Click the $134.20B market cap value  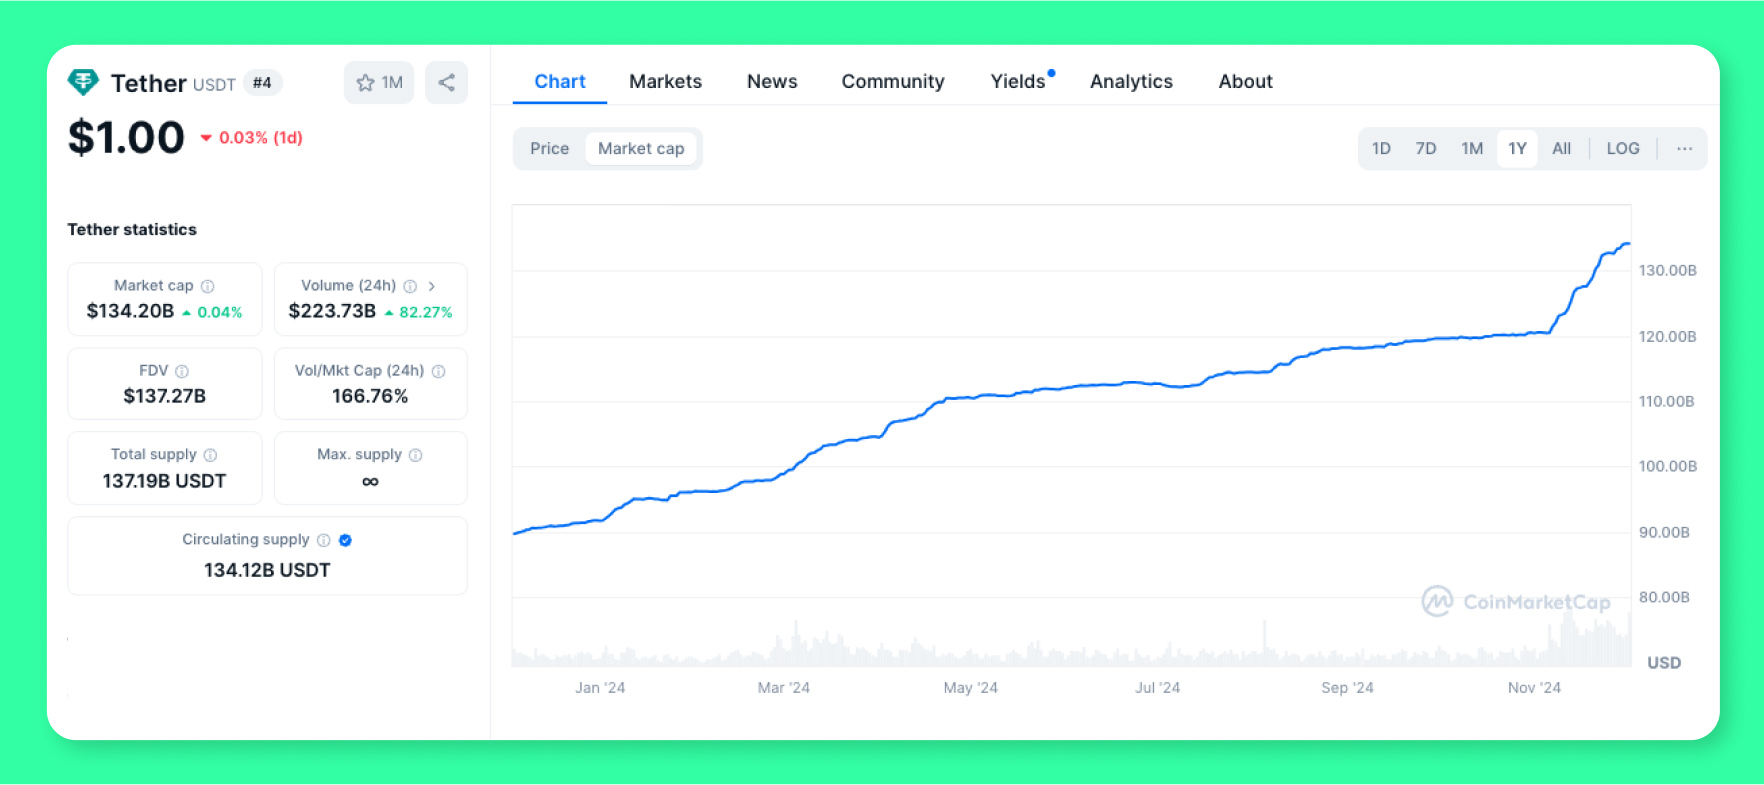(130, 311)
